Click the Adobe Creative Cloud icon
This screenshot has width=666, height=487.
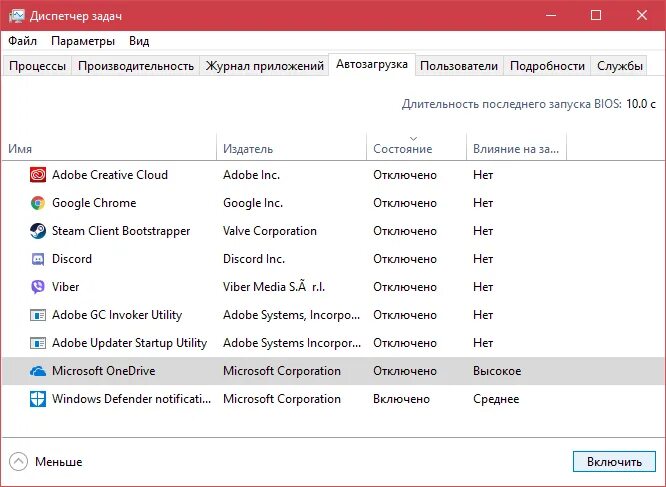click(38, 175)
